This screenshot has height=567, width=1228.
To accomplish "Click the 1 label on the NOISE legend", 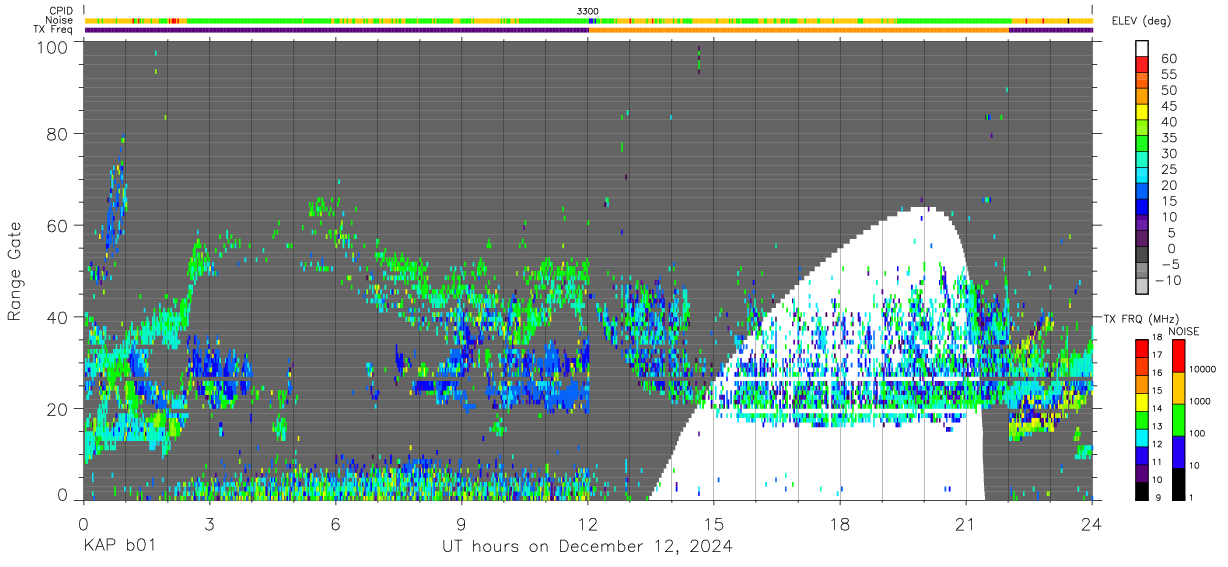I will point(1191,498).
